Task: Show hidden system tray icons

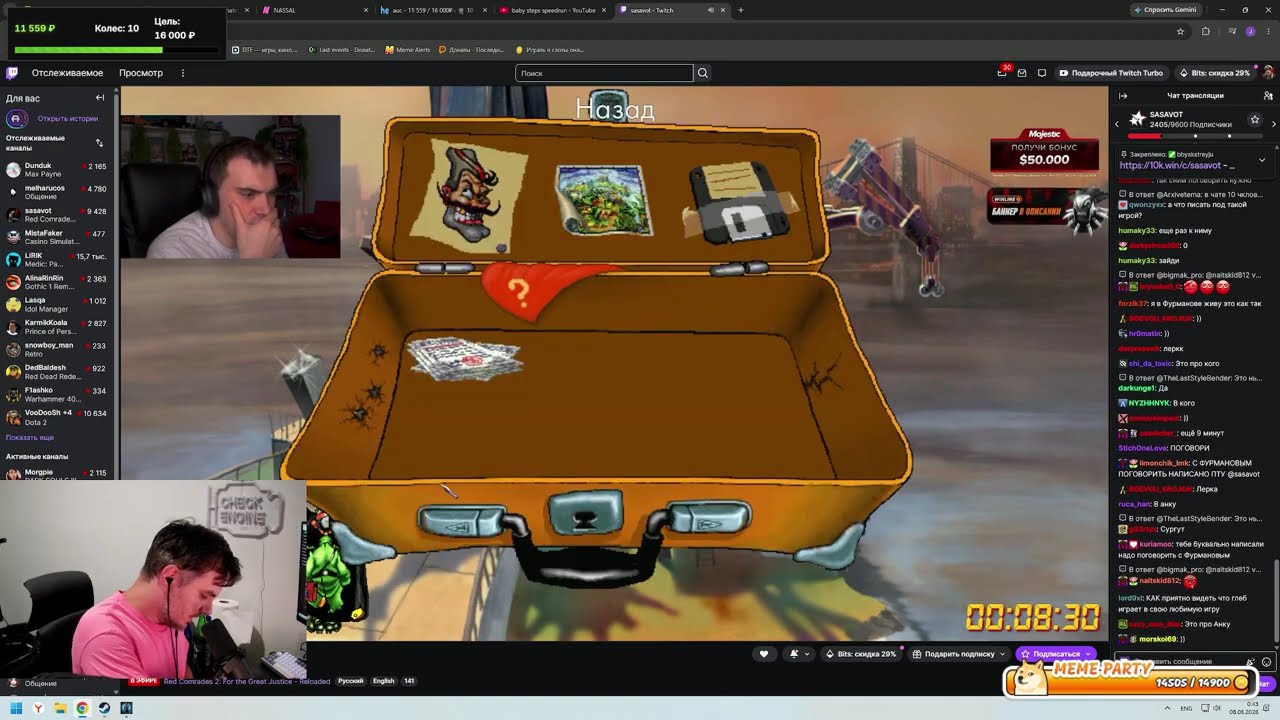Action: pos(1168,708)
